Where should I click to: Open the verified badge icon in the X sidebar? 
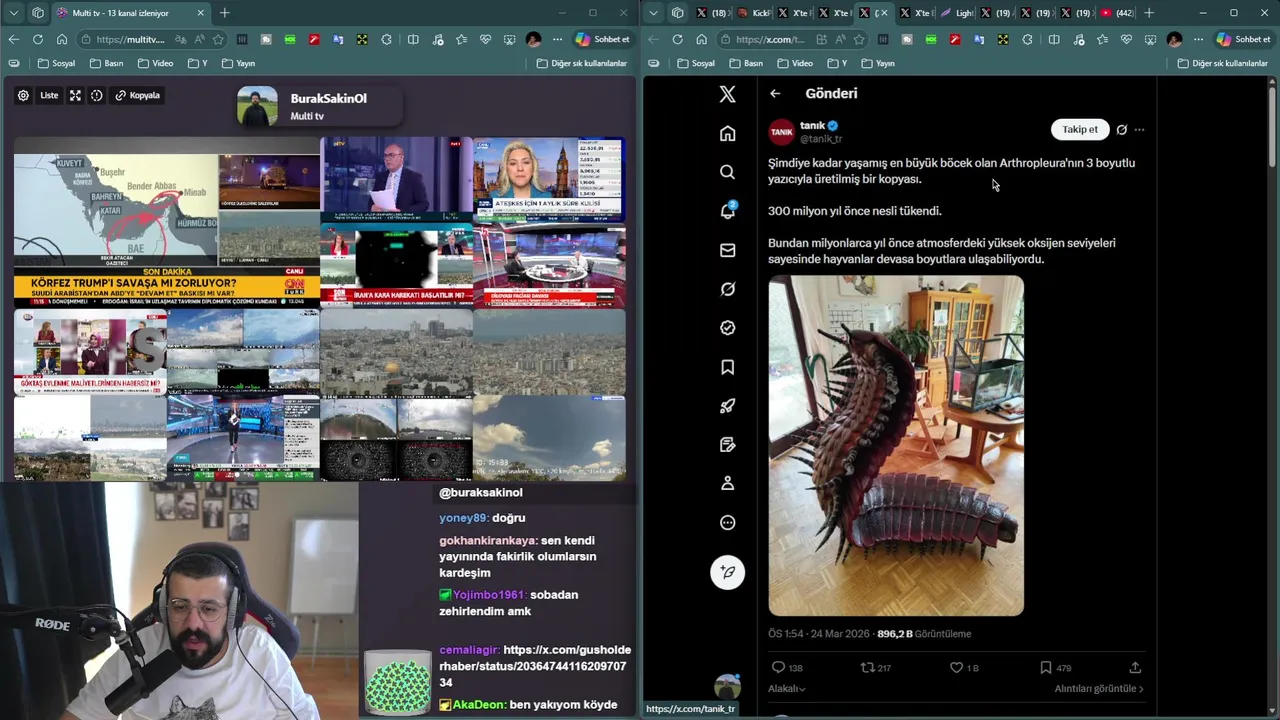(727, 328)
